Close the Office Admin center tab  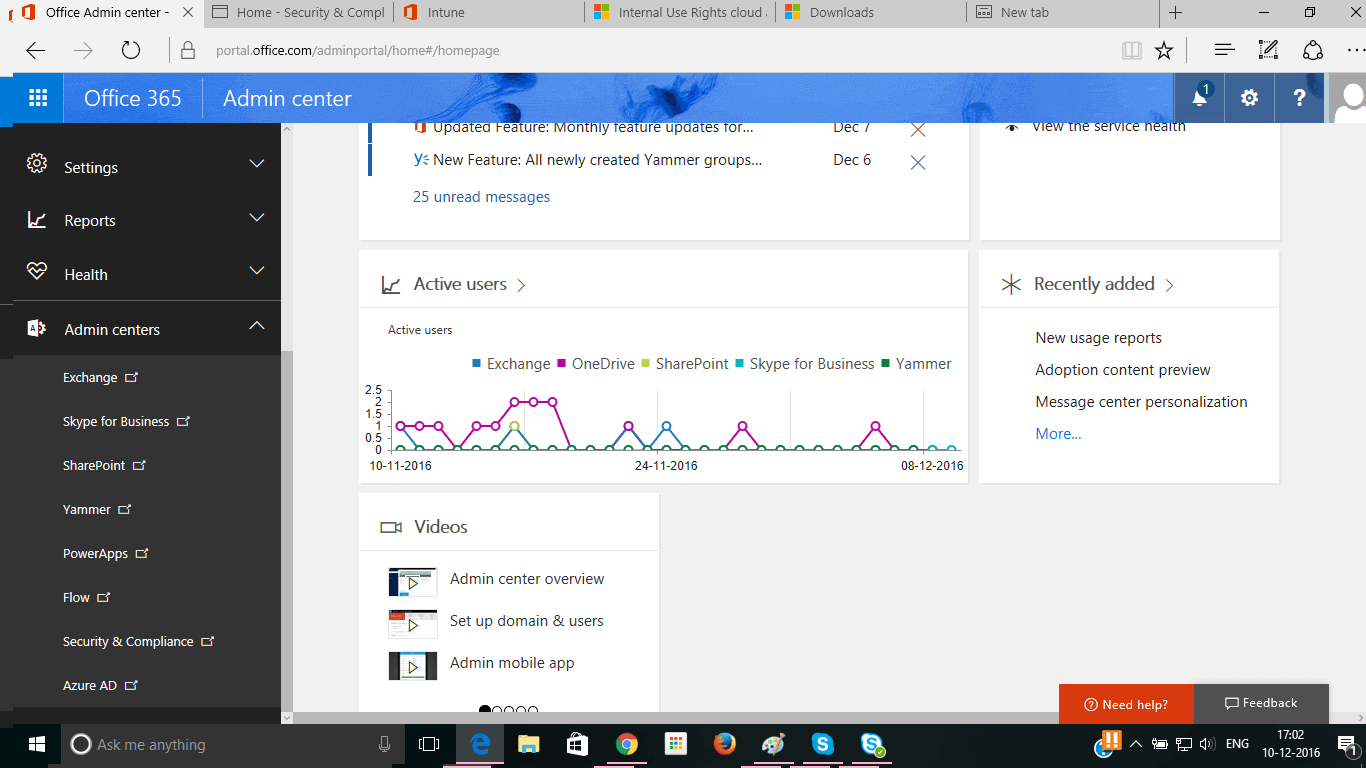point(188,12)
